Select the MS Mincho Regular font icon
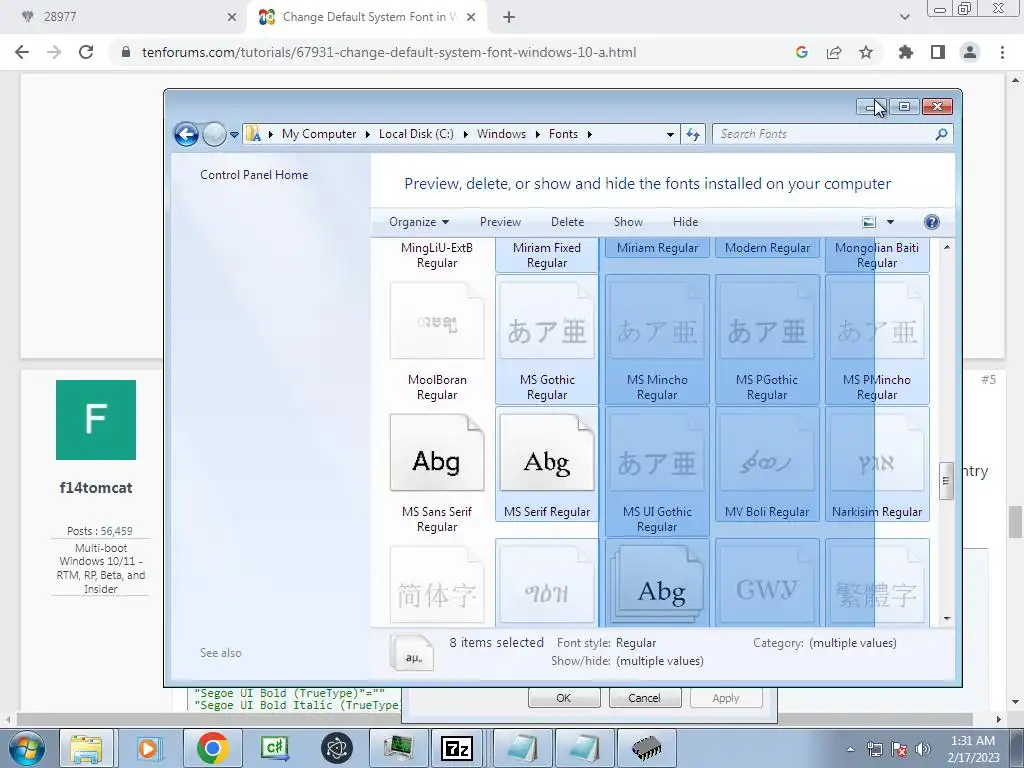 point(657,321)
